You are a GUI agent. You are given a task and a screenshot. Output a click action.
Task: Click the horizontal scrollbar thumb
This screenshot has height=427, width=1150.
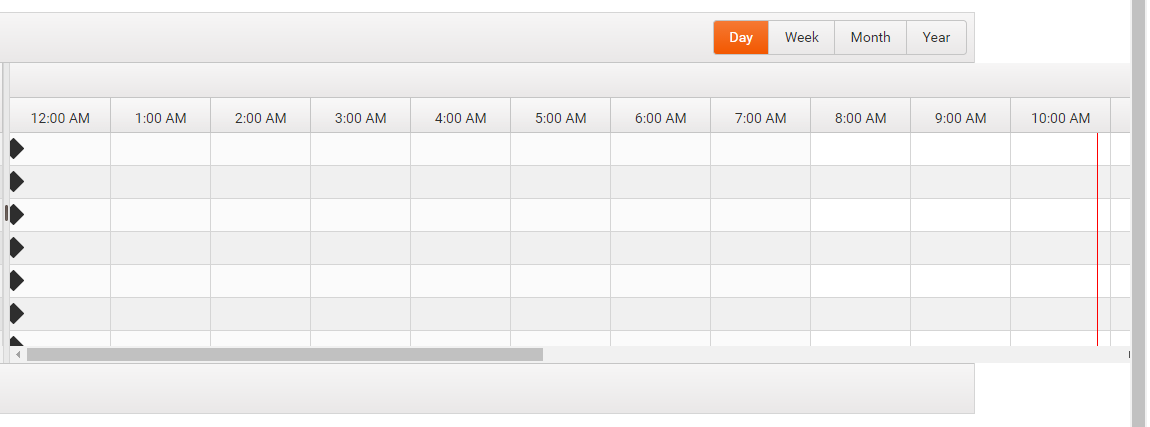[x=285, y=355]
